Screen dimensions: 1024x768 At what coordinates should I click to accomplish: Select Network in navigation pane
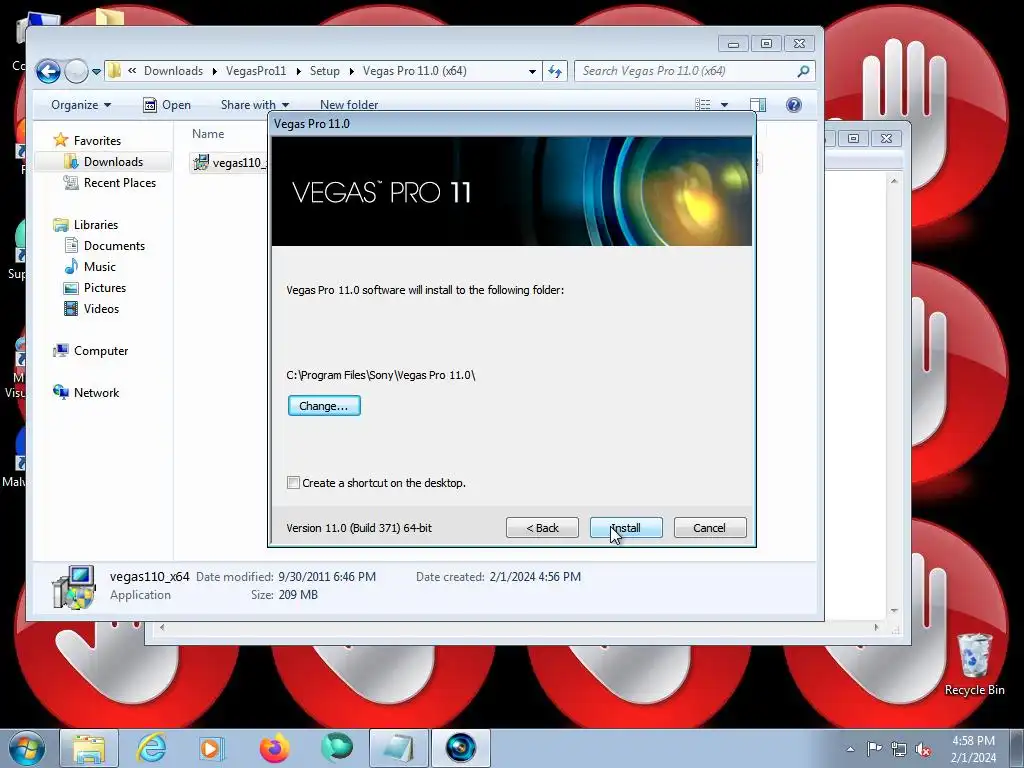coord(96,392)
